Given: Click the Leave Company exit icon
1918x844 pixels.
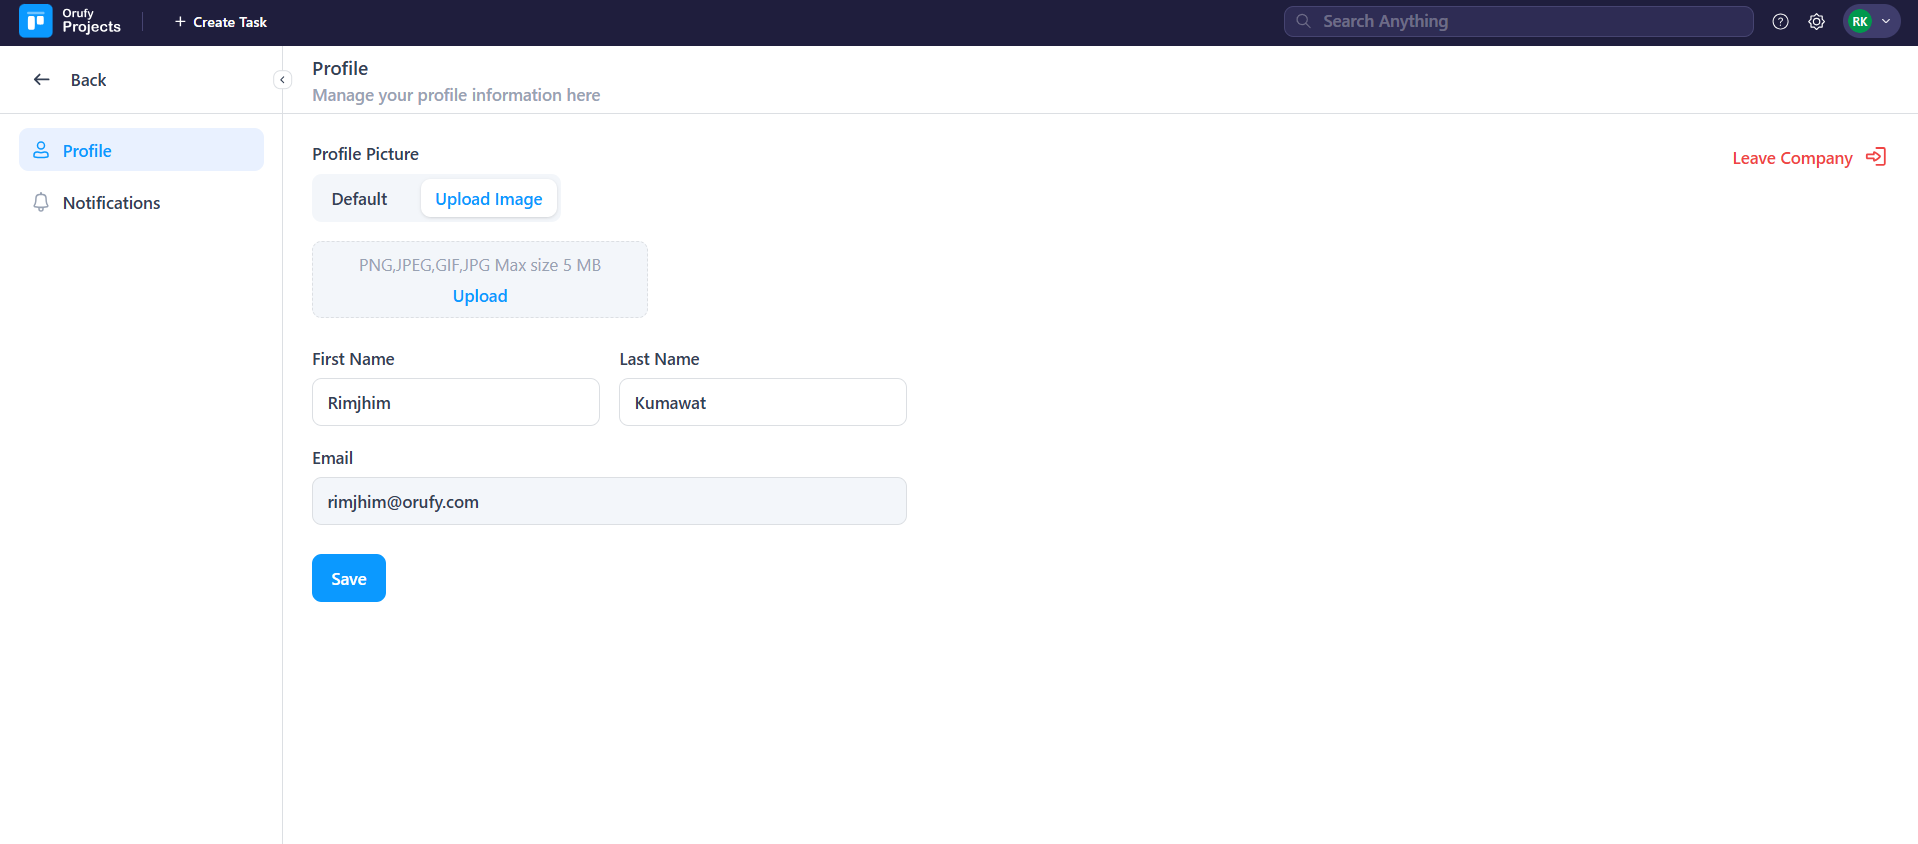Looking at the screenshot, I should point(1876,157).
